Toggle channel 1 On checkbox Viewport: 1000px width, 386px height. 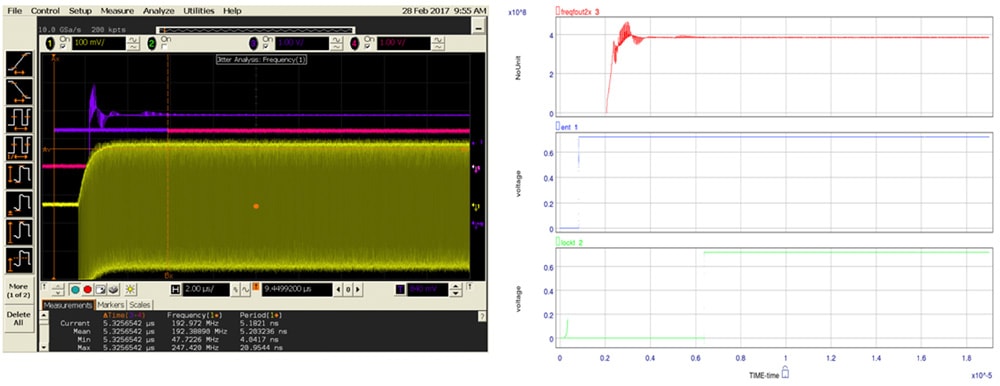point(63,47)
